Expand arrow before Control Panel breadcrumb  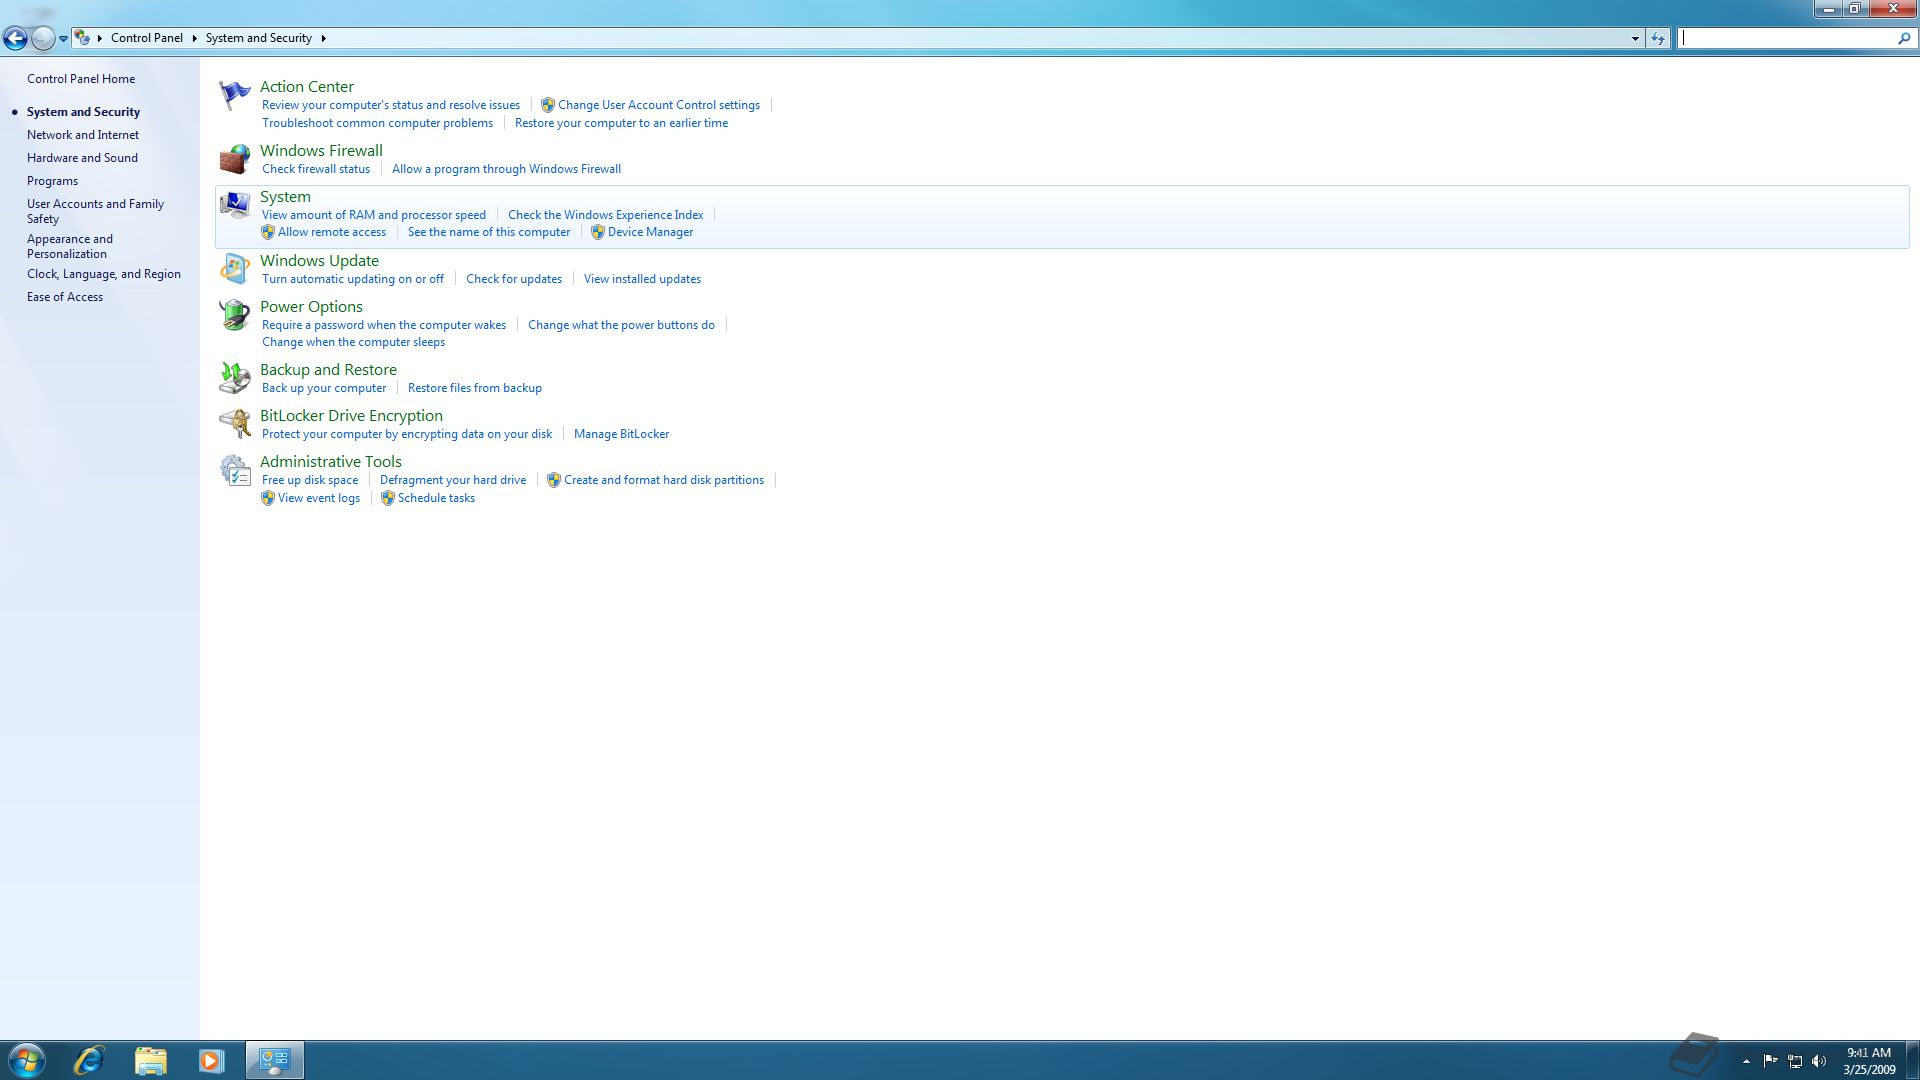[100, 38]
